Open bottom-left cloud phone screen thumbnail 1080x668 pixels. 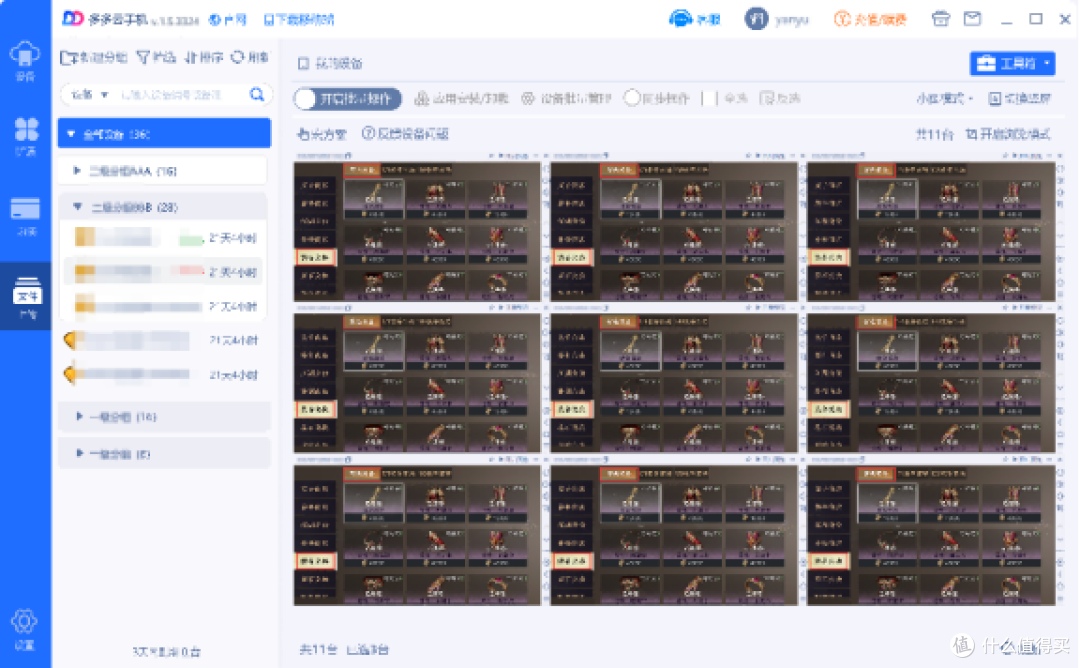[417, 535]
